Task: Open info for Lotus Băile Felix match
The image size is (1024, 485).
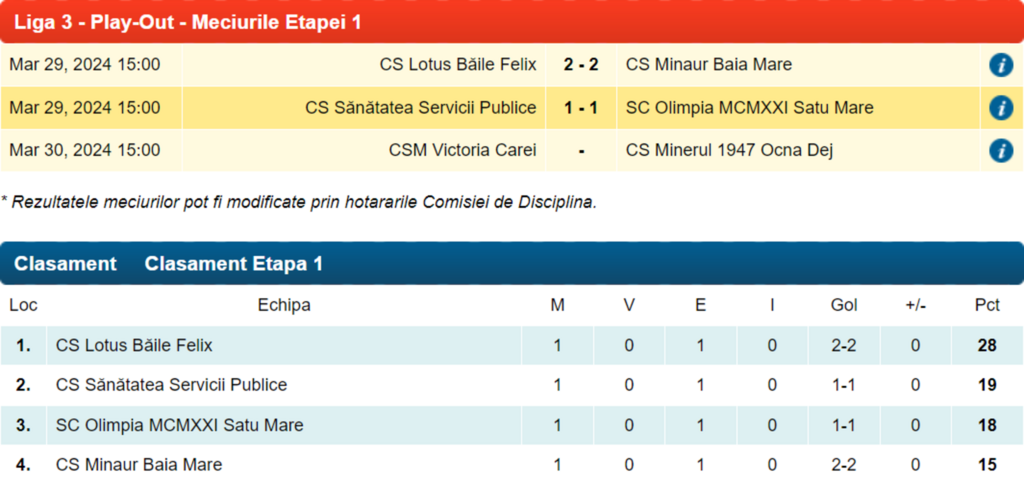Action: (1000, 65)
